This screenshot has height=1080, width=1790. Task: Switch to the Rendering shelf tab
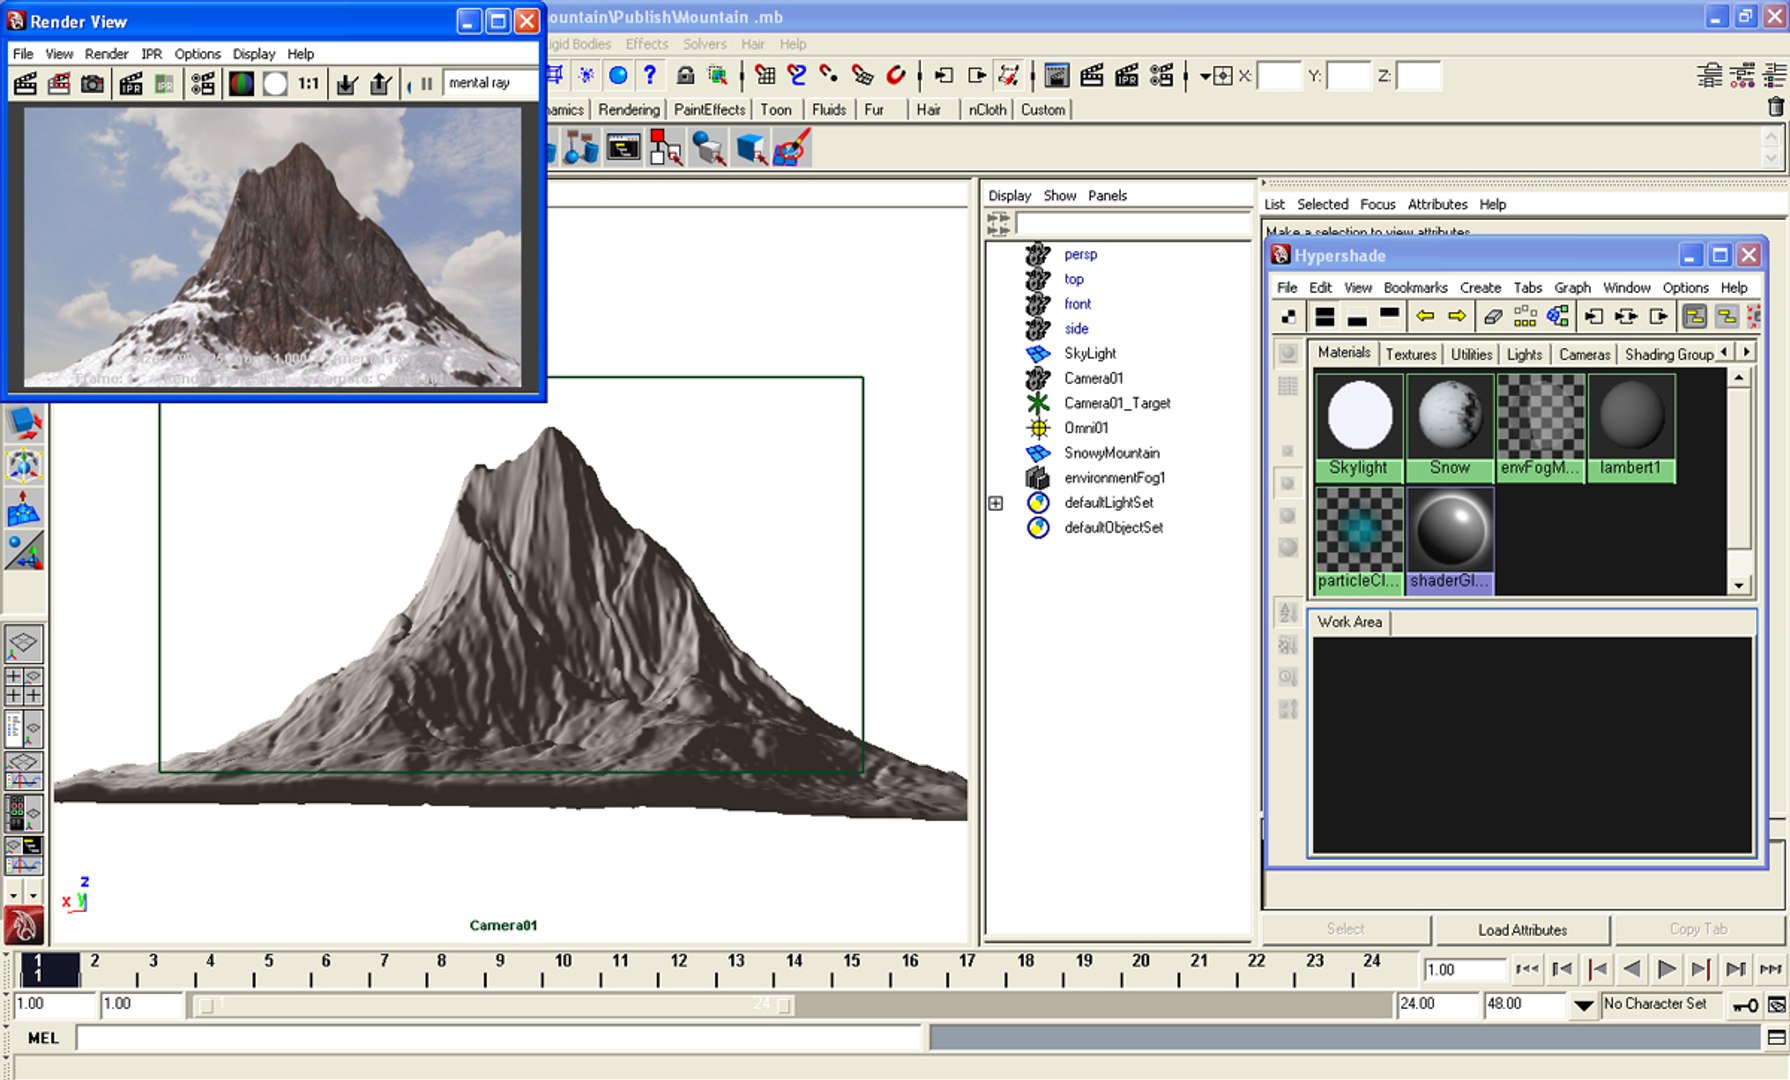click(629, 110)
